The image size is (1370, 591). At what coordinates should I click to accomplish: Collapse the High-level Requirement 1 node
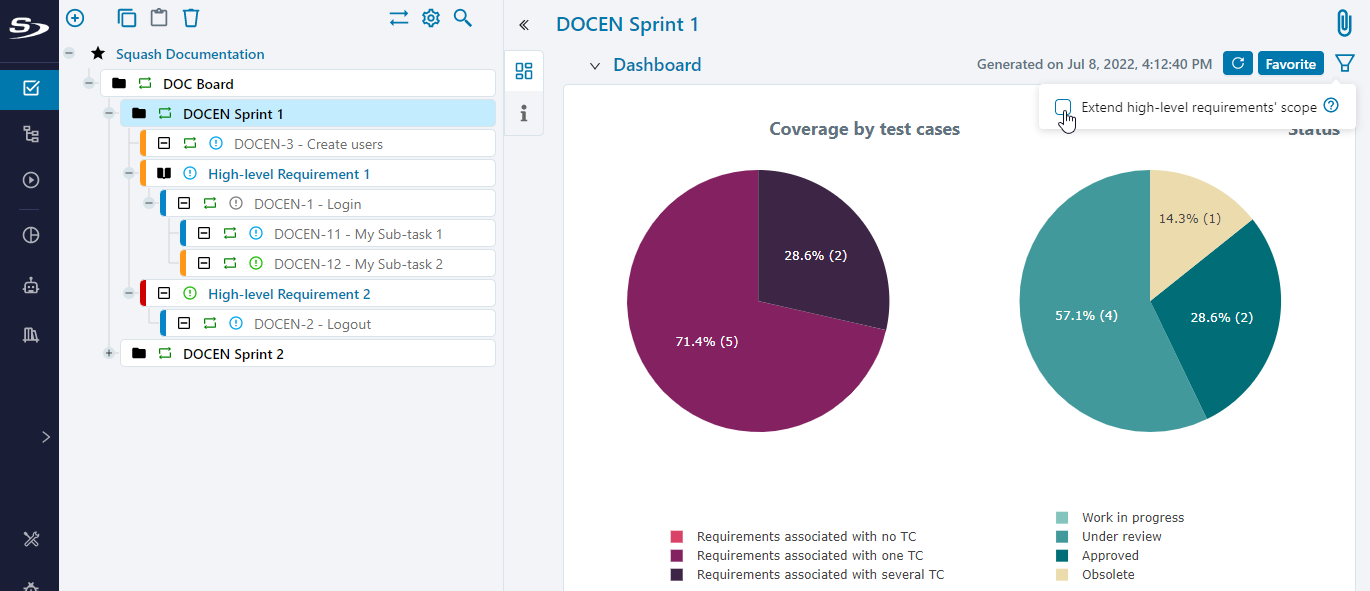click(129, 174)
